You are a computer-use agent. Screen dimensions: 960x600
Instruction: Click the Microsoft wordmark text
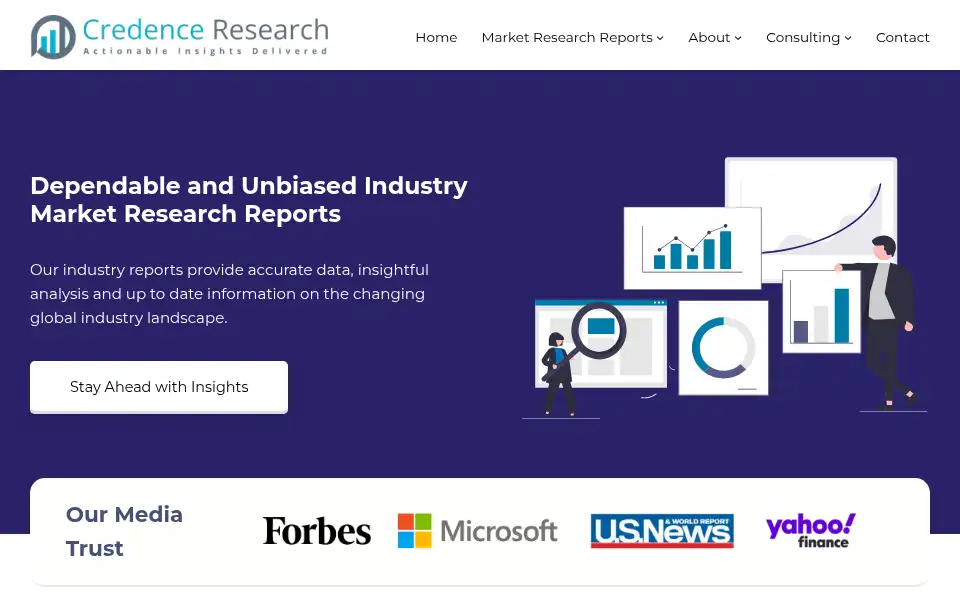(x=498, y=531)
